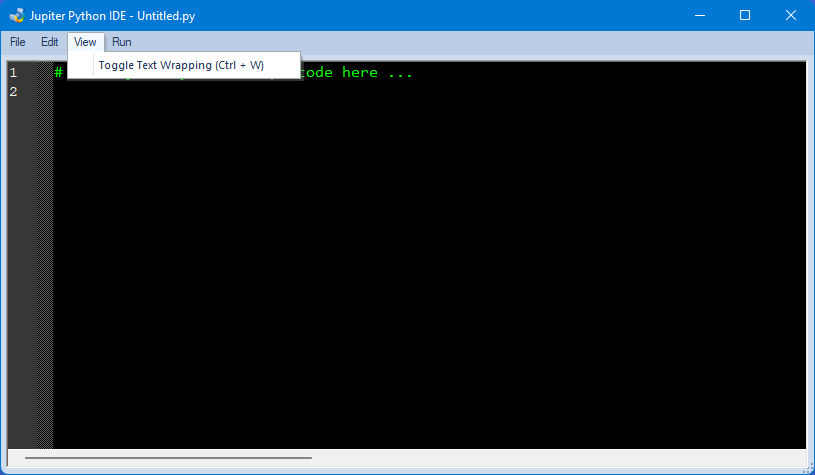
Task: Toggle Text Wrapping from View menu
Action: (181, 65)
